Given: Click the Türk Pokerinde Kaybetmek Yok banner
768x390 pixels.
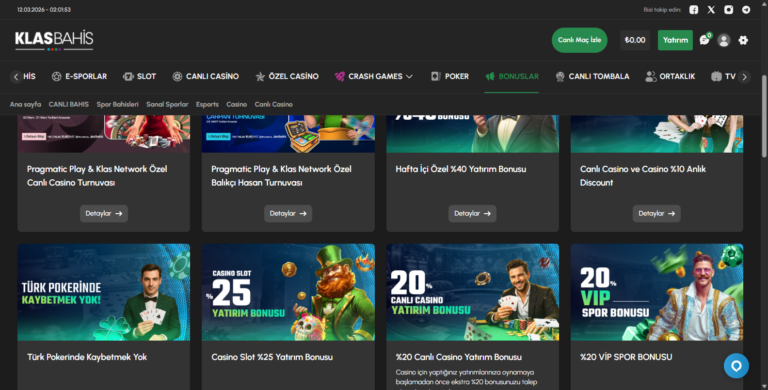Looking at the screenshot, I should point(104,292).
